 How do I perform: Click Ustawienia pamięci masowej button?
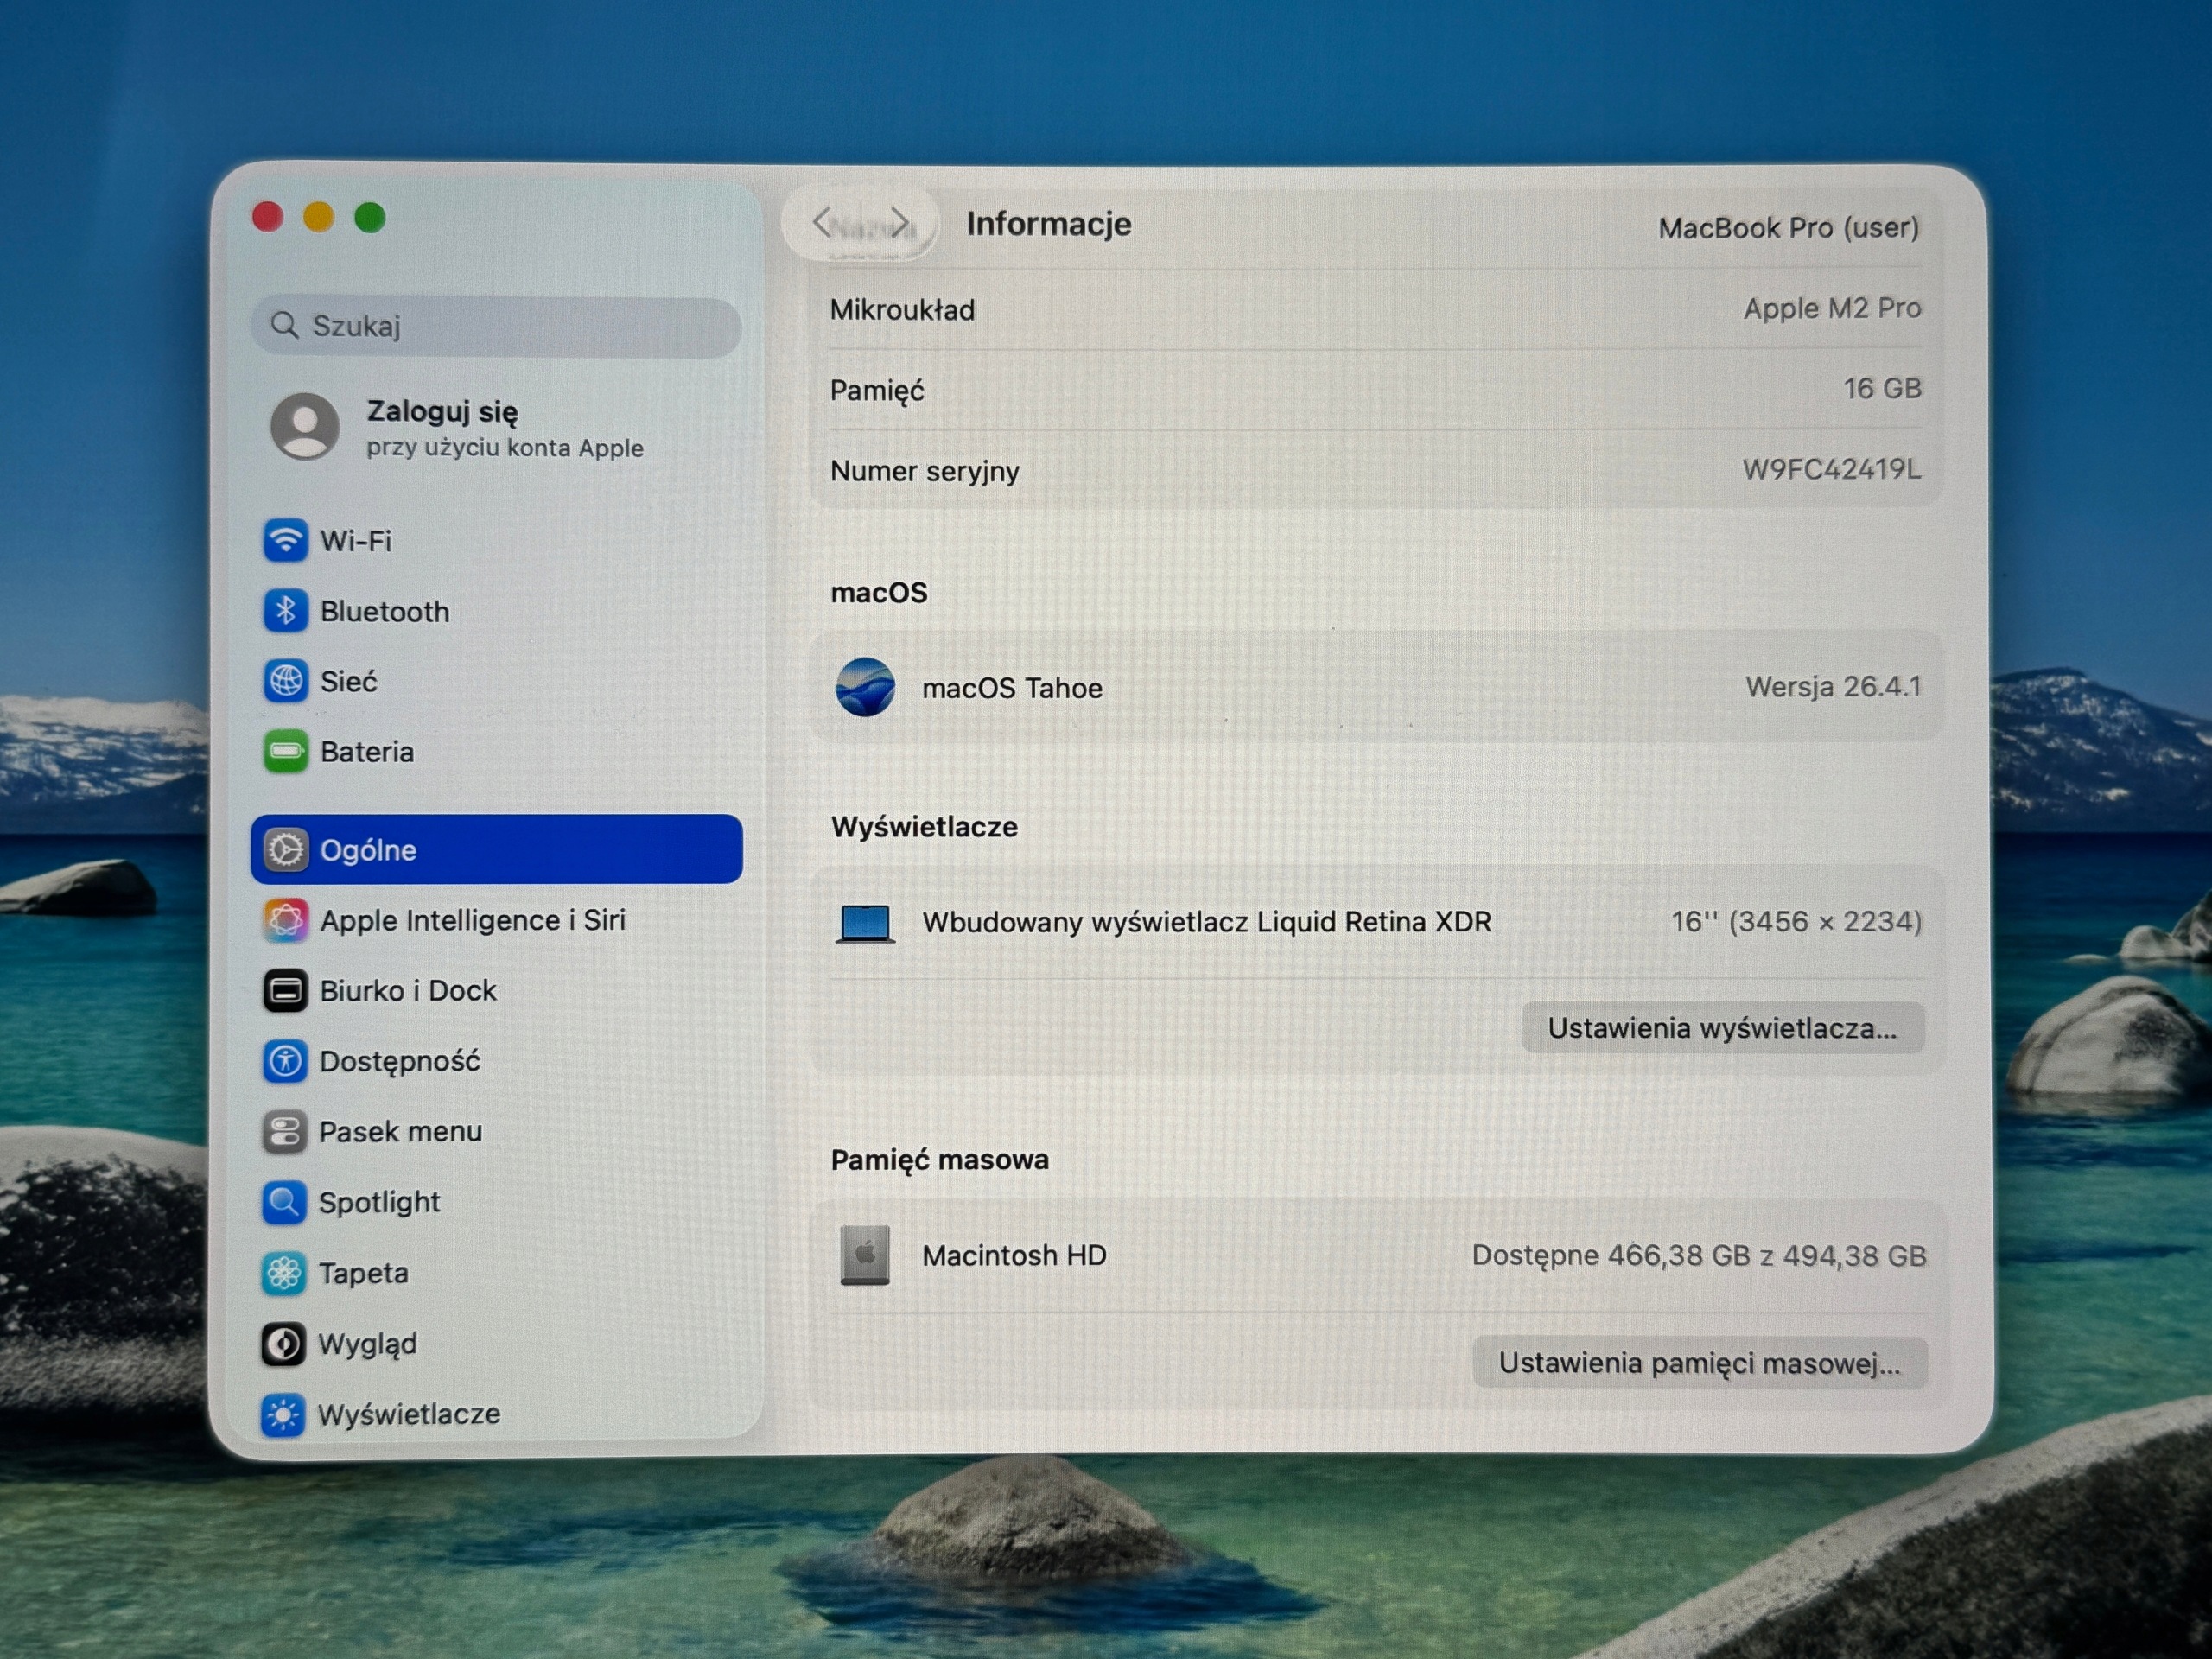(x=1699, y=1363)
